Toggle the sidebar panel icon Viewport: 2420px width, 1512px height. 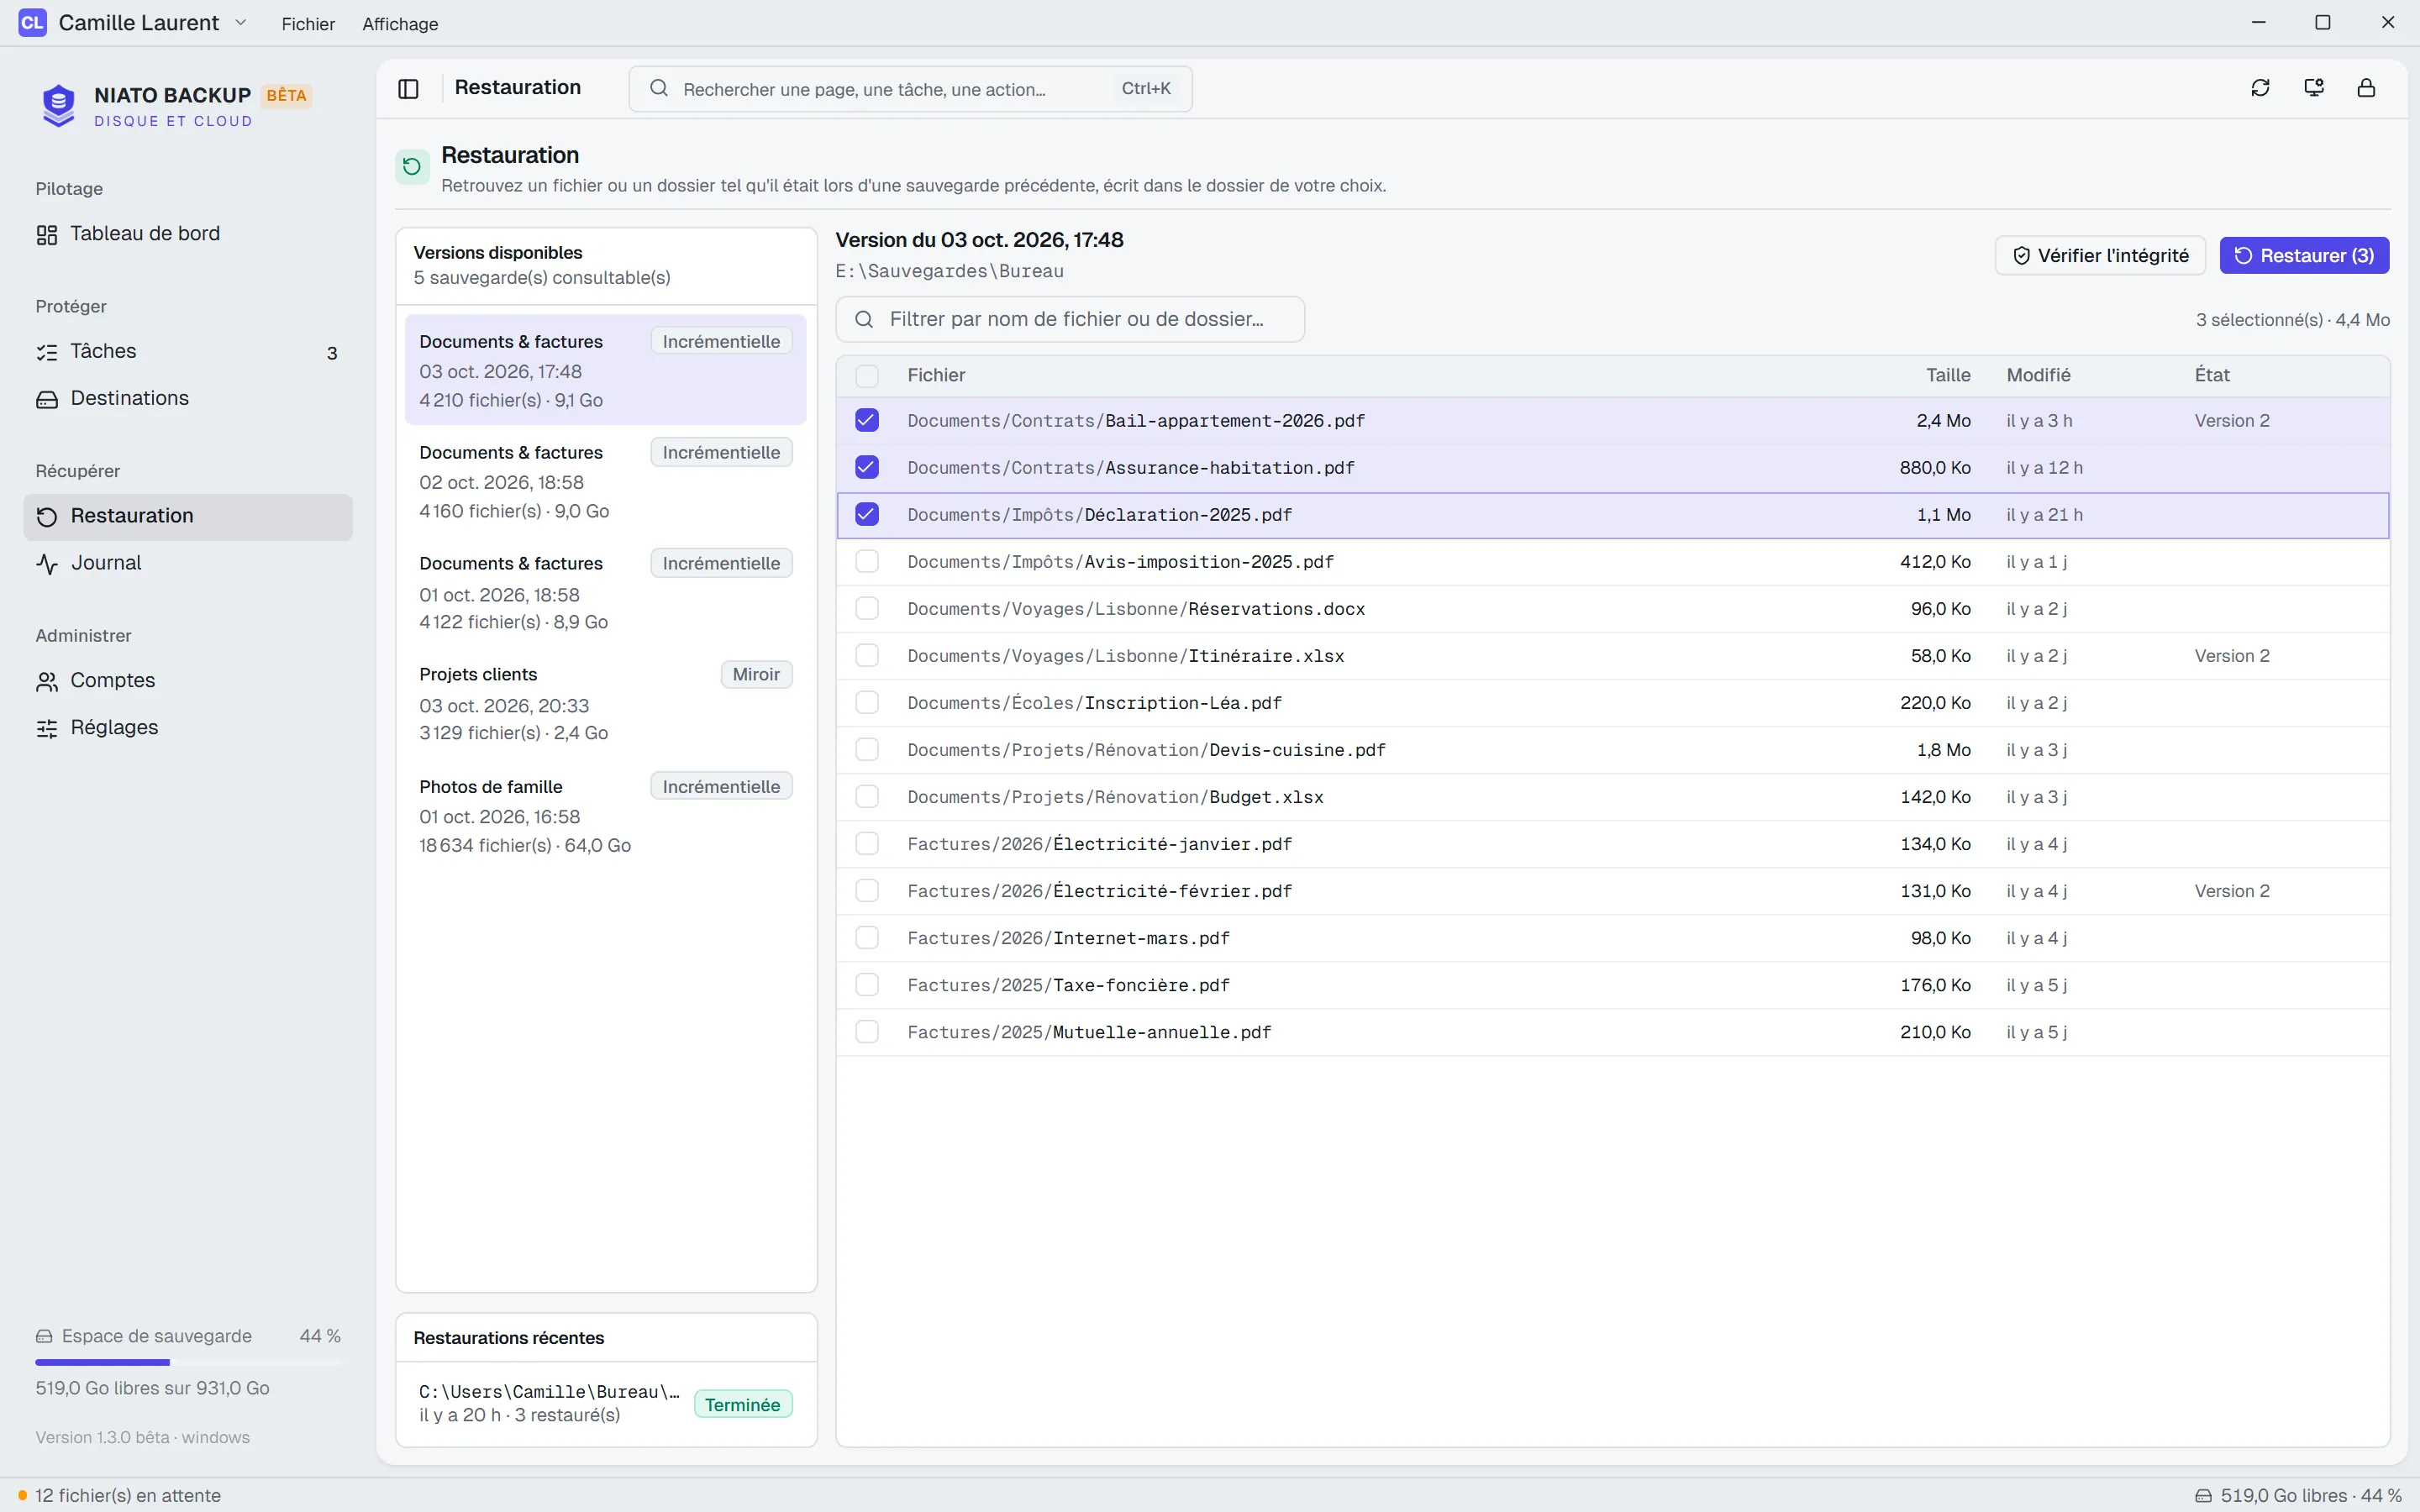[408, 88]
